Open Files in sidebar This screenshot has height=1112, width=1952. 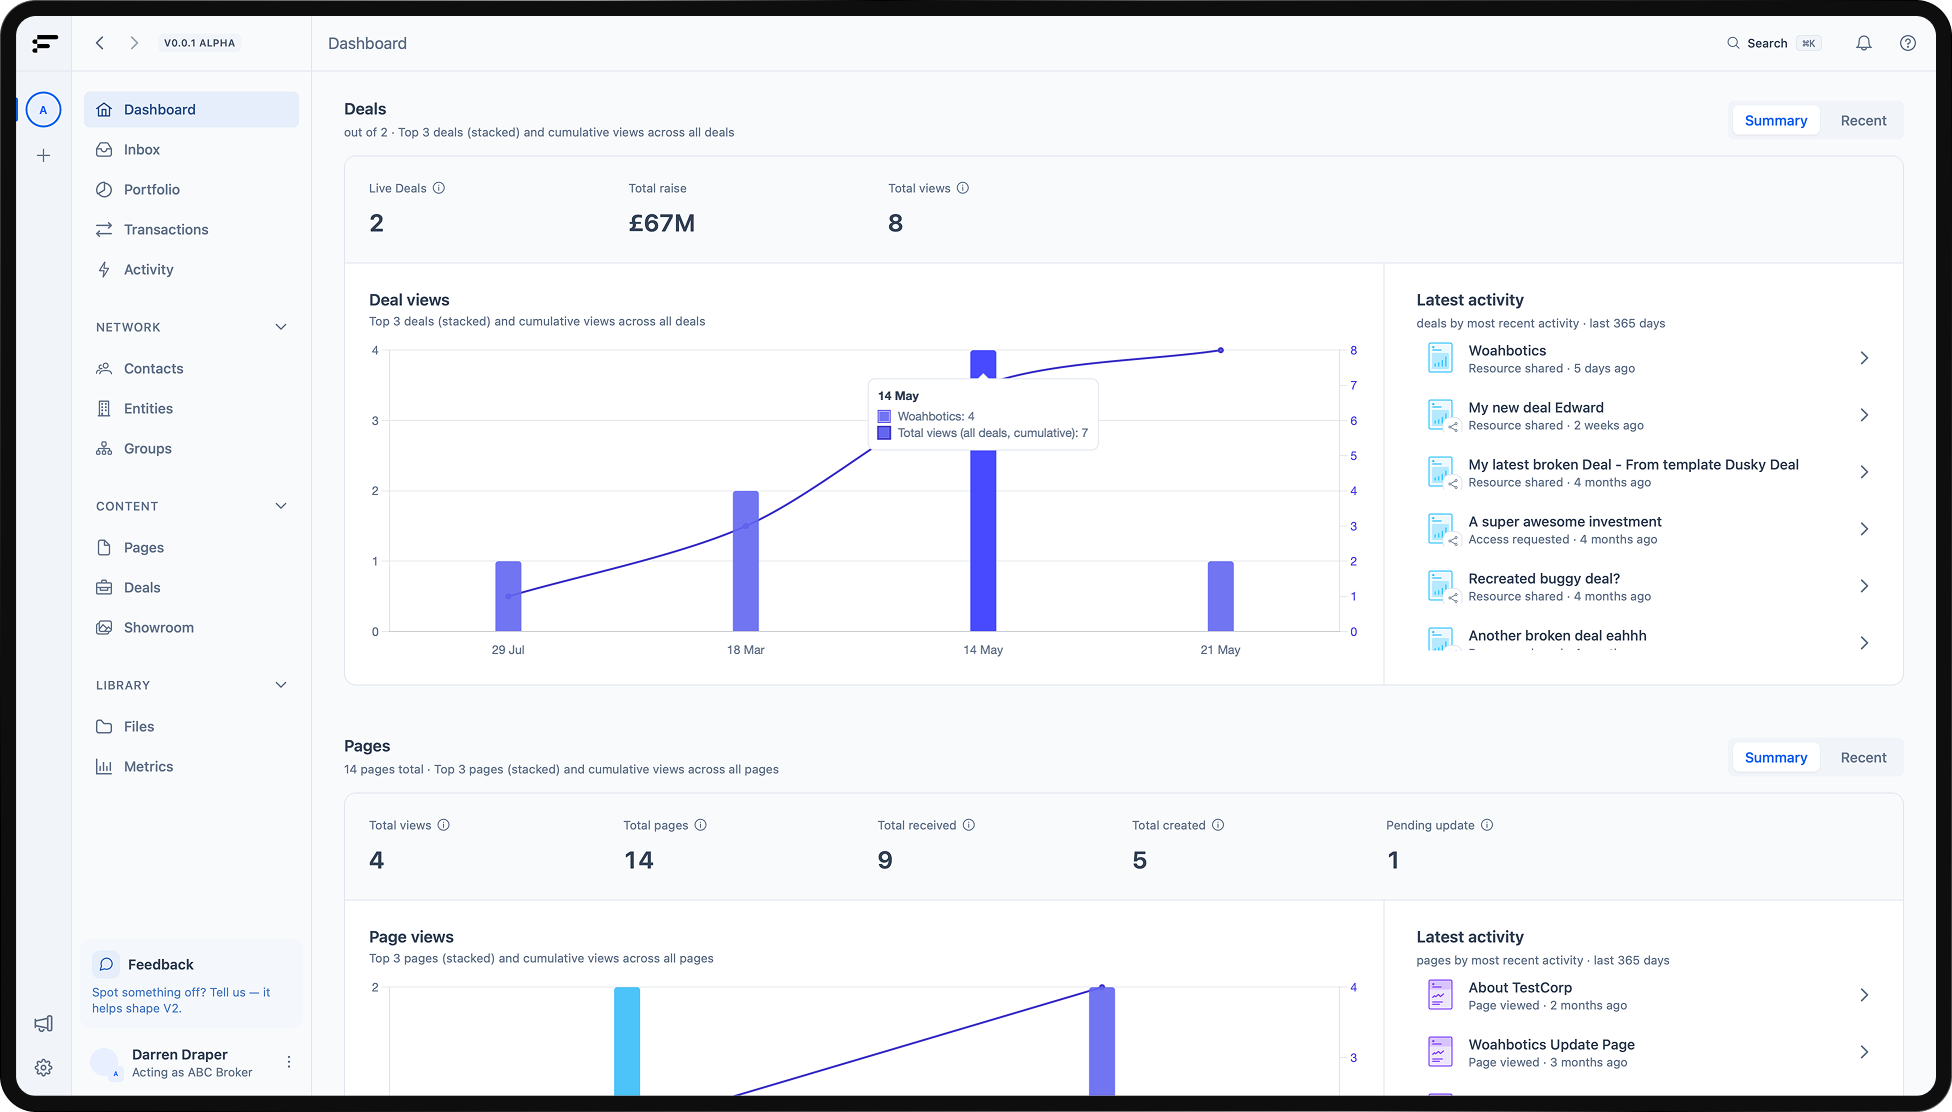[191, 727]
